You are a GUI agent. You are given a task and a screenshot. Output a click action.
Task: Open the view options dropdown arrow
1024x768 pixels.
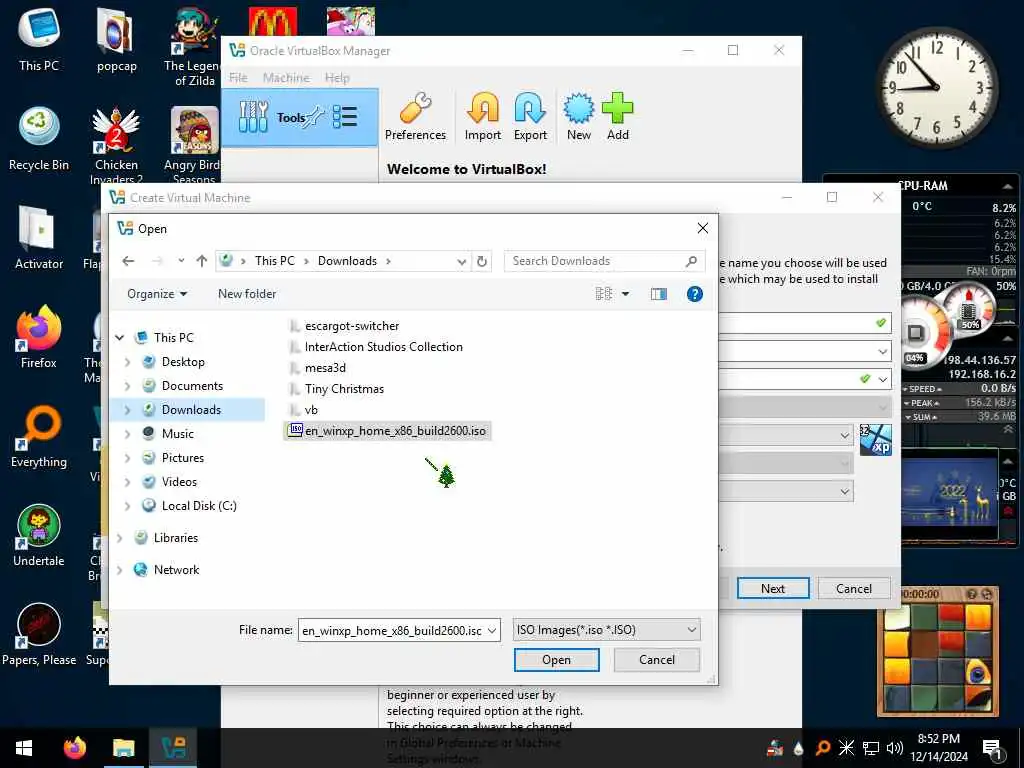tap(626, 294)
